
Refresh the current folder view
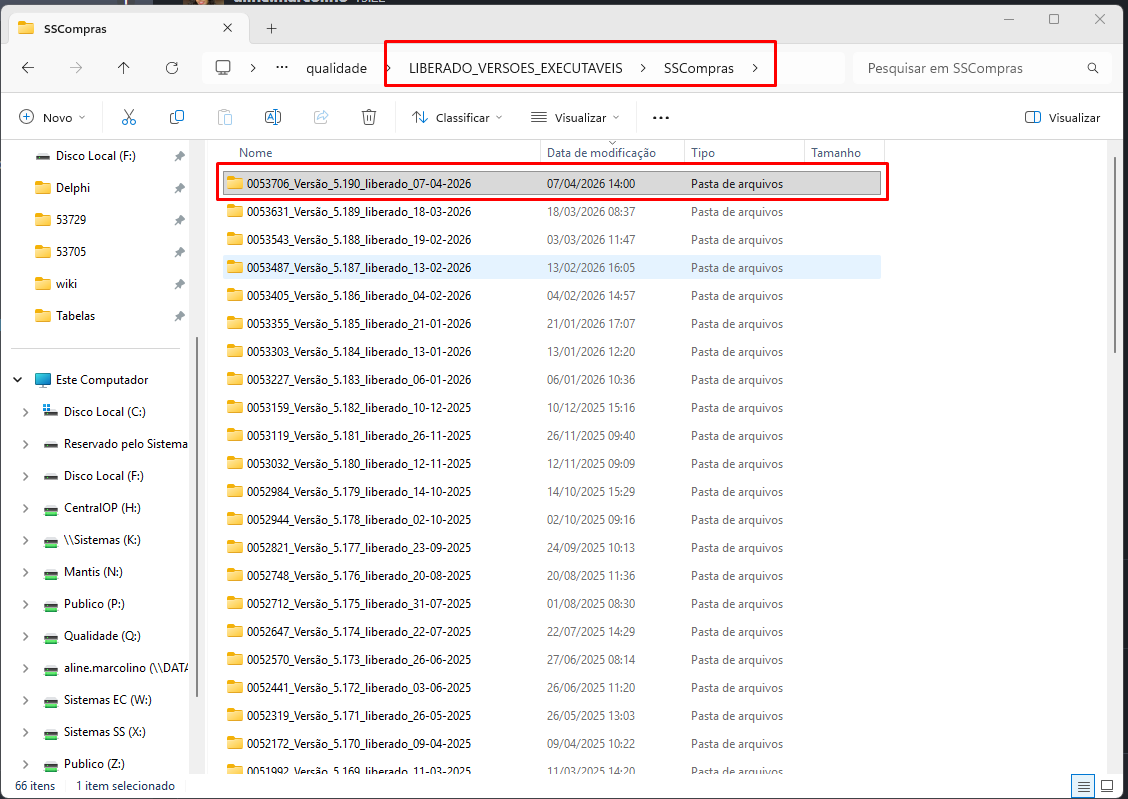click(x=172, y=68)
